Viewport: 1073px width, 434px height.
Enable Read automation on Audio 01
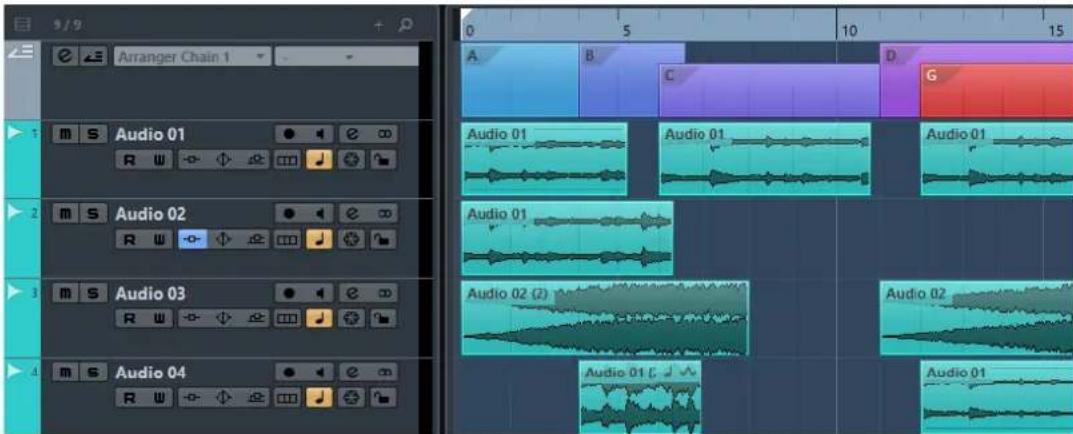tap(131, 160)
